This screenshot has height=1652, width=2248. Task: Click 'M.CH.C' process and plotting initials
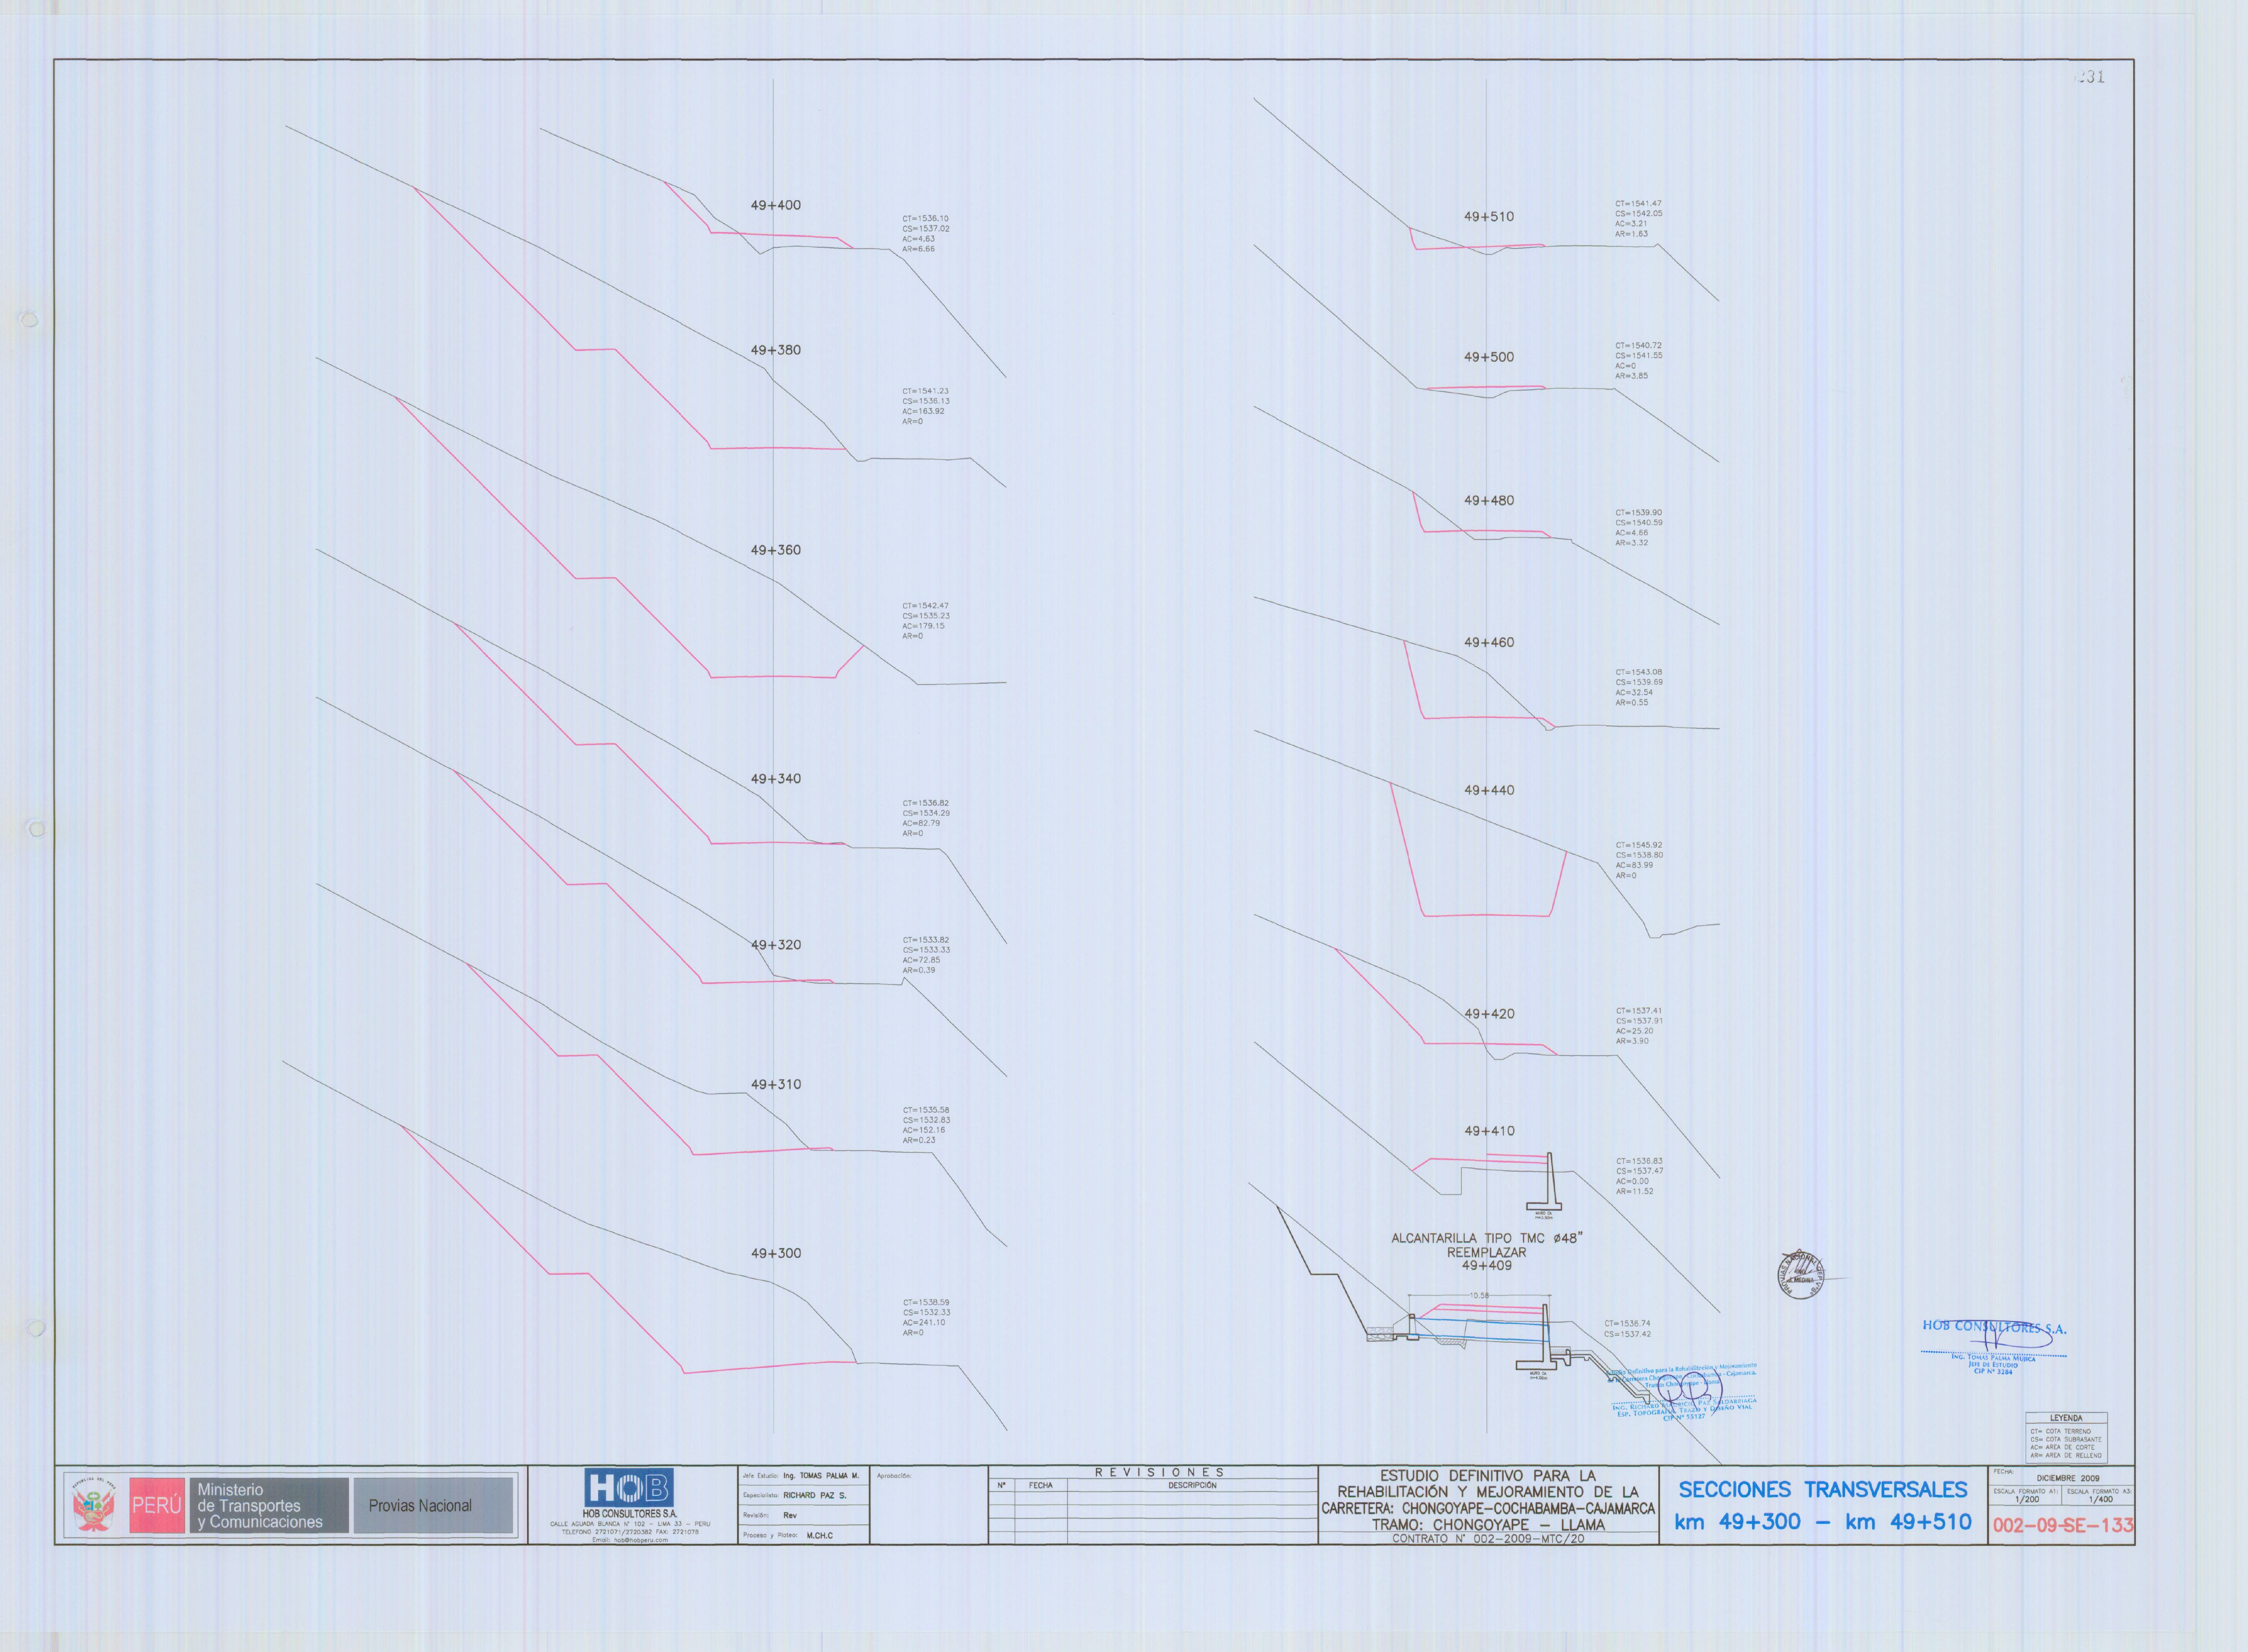(x=819, y=1535)
